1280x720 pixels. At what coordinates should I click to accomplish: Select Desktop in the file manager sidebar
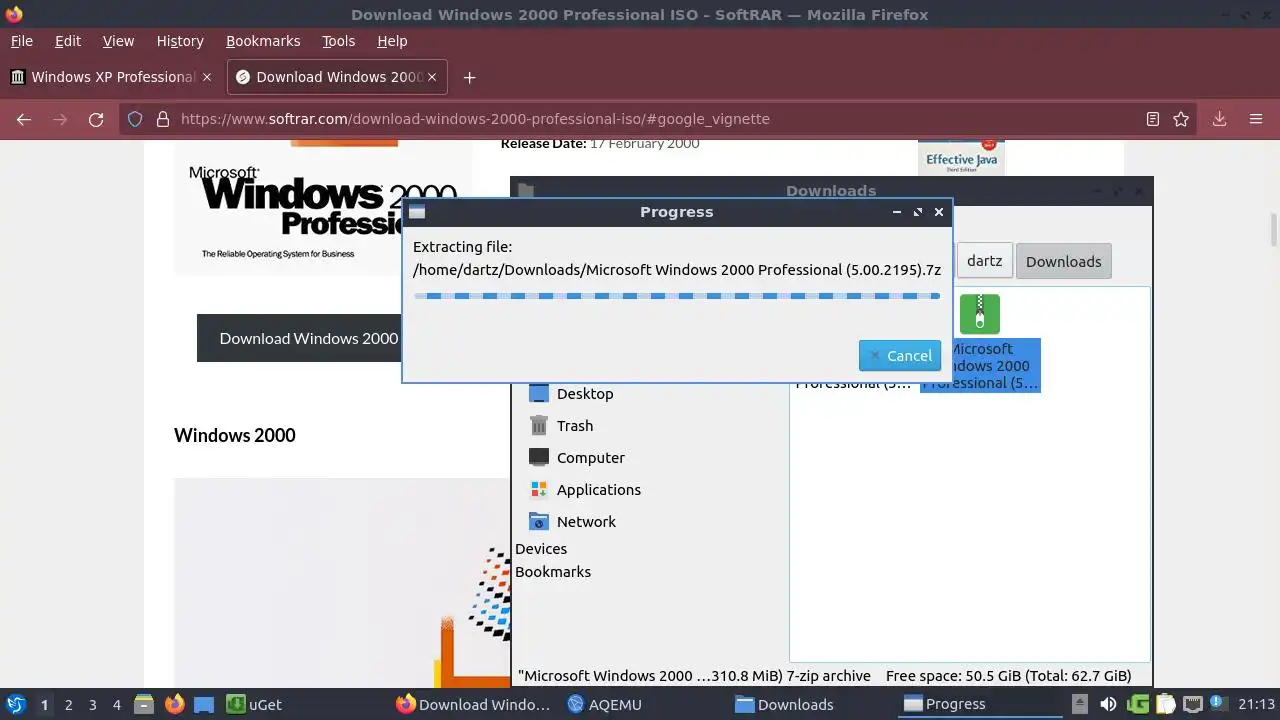[572, 394]
